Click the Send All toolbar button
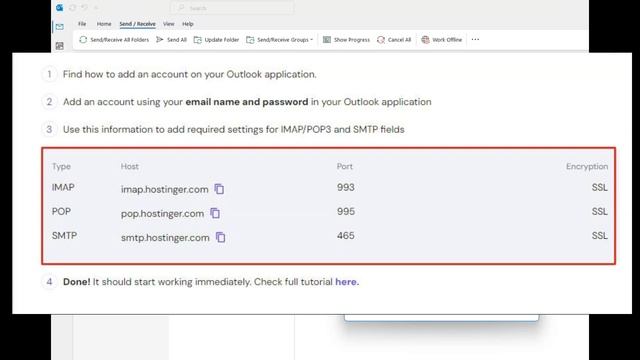This screenshot has width=640, height=360. [x=171, y=40]
